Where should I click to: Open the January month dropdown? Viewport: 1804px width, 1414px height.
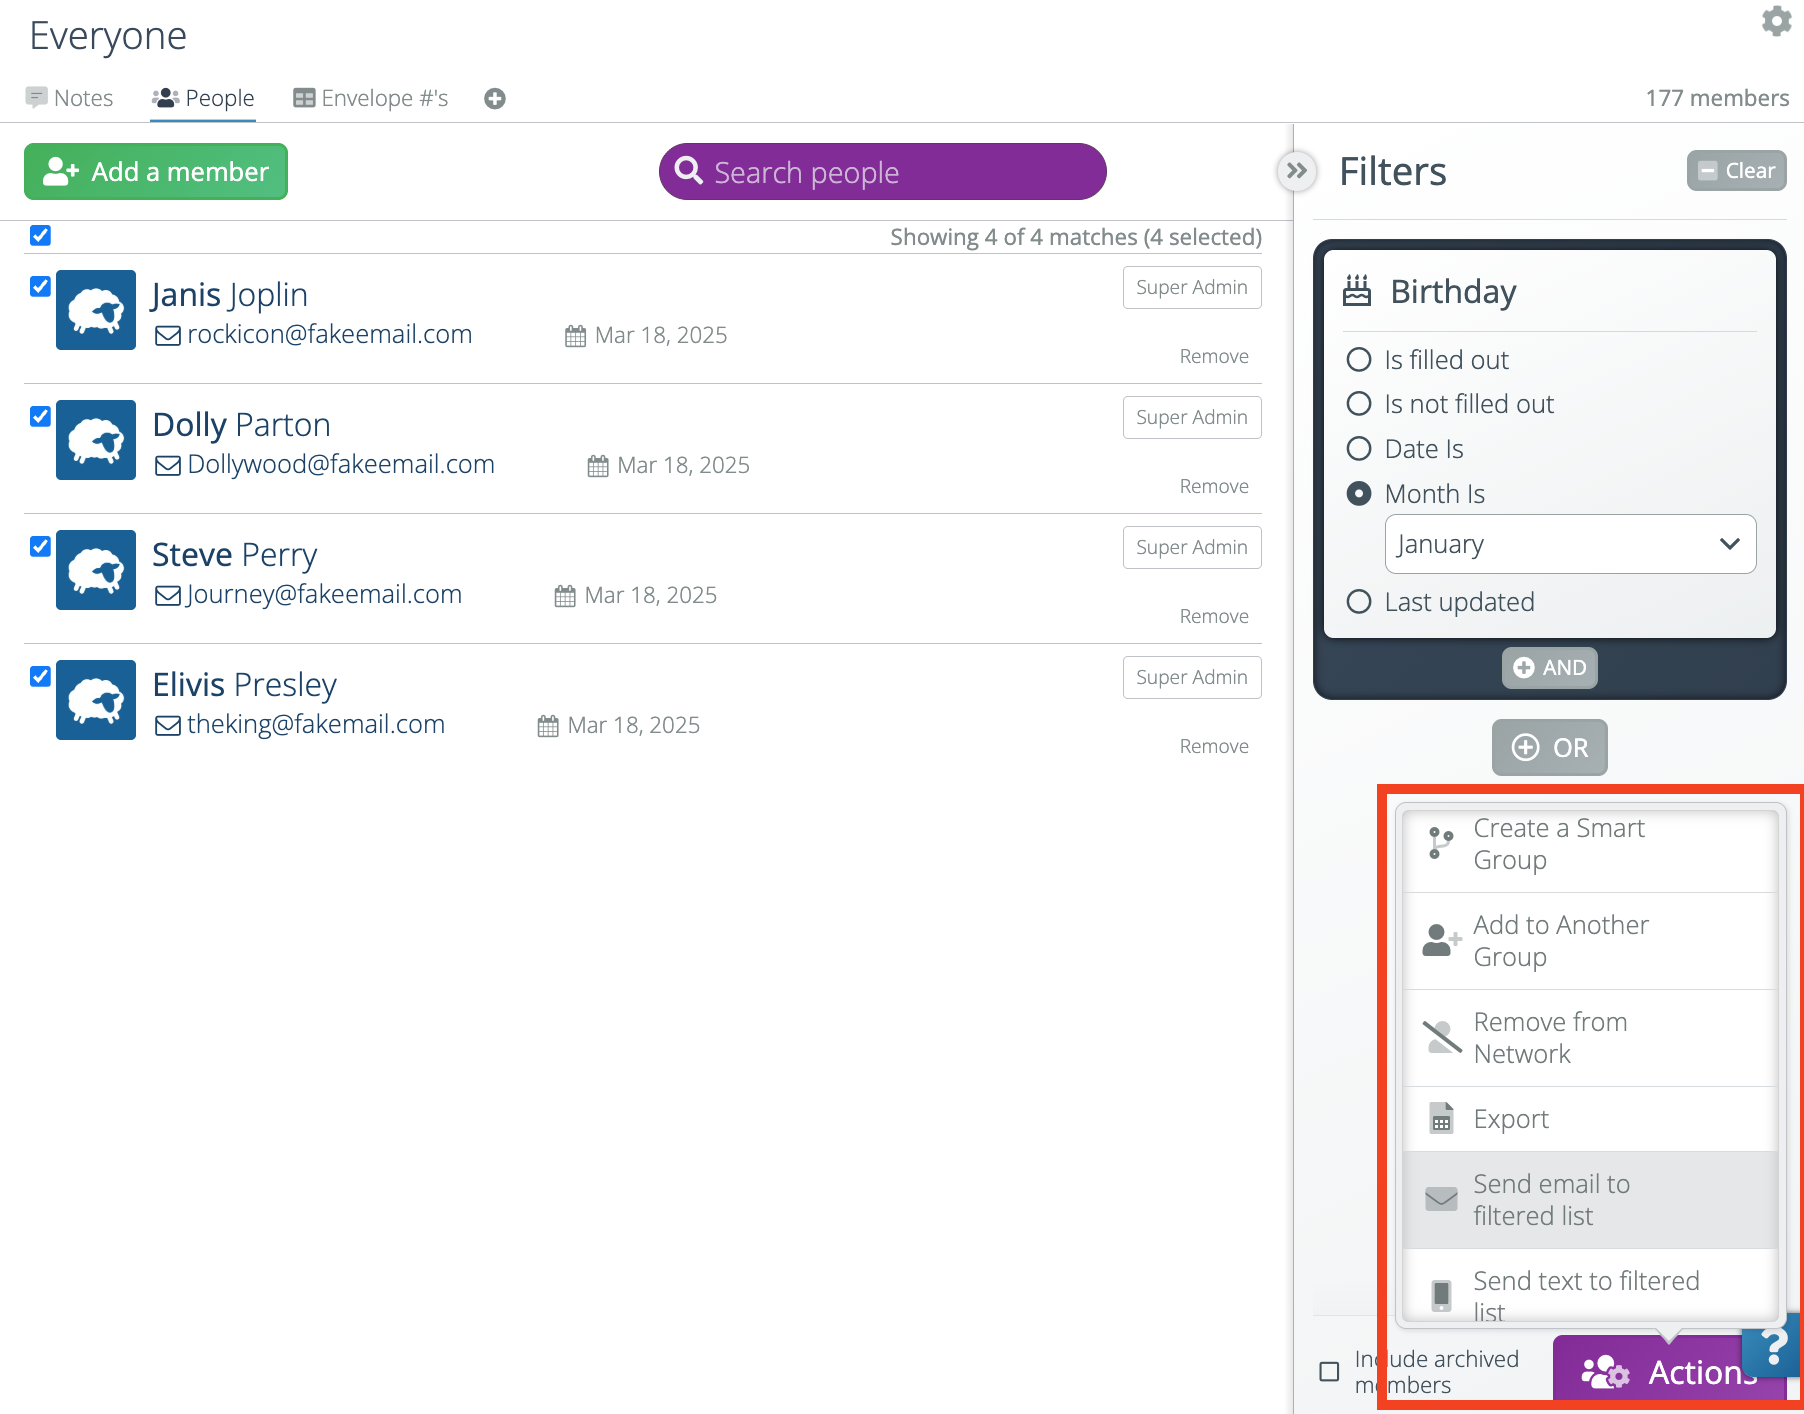click(1570, 544)
